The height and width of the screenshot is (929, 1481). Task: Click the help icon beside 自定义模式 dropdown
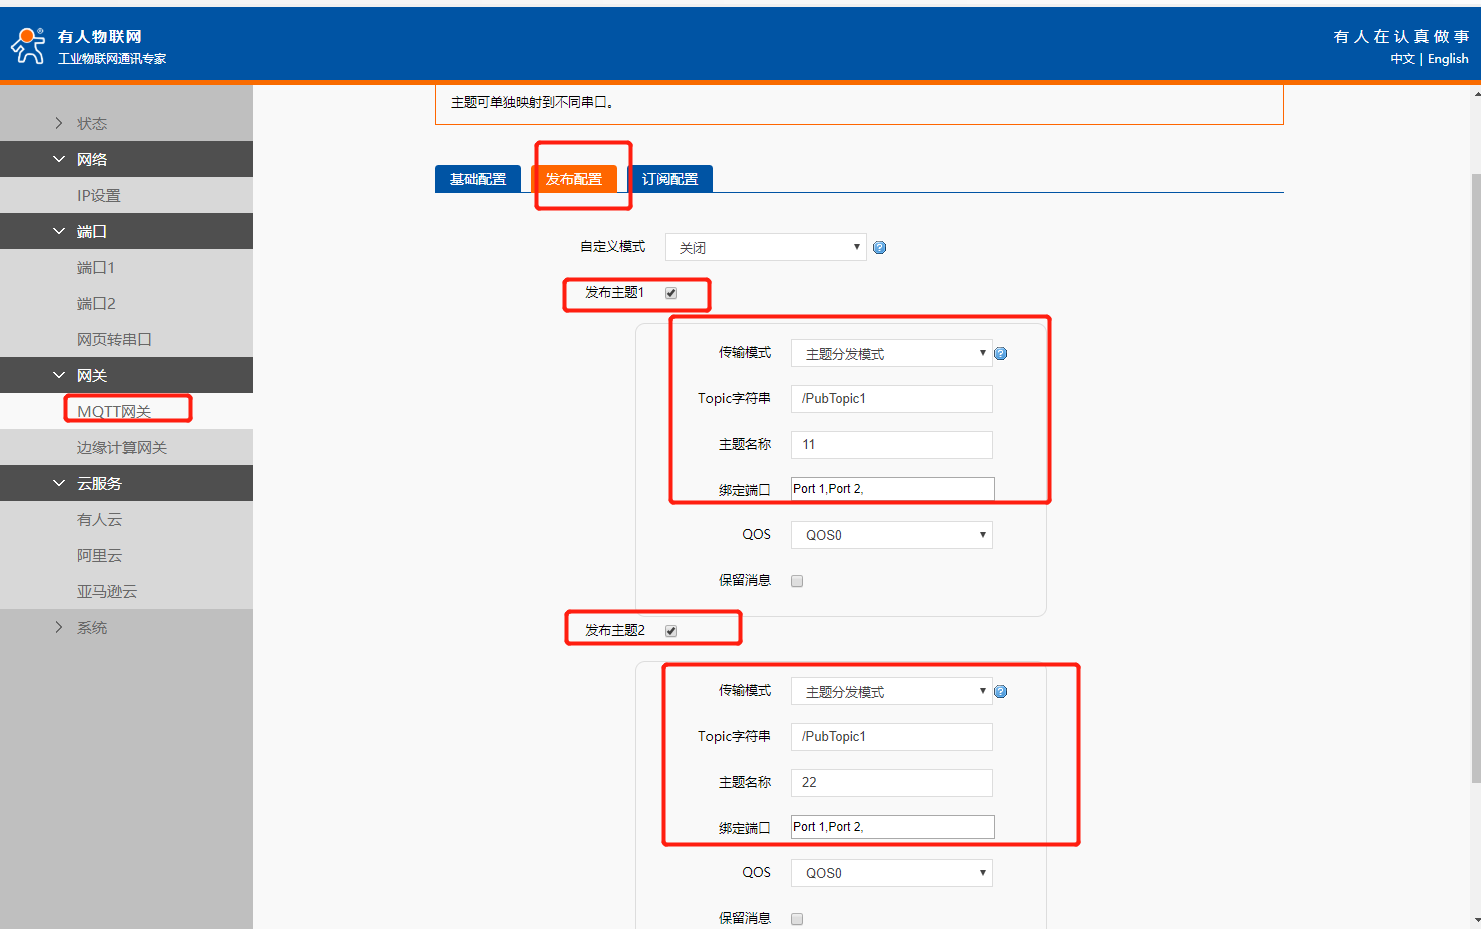[879, 248]
